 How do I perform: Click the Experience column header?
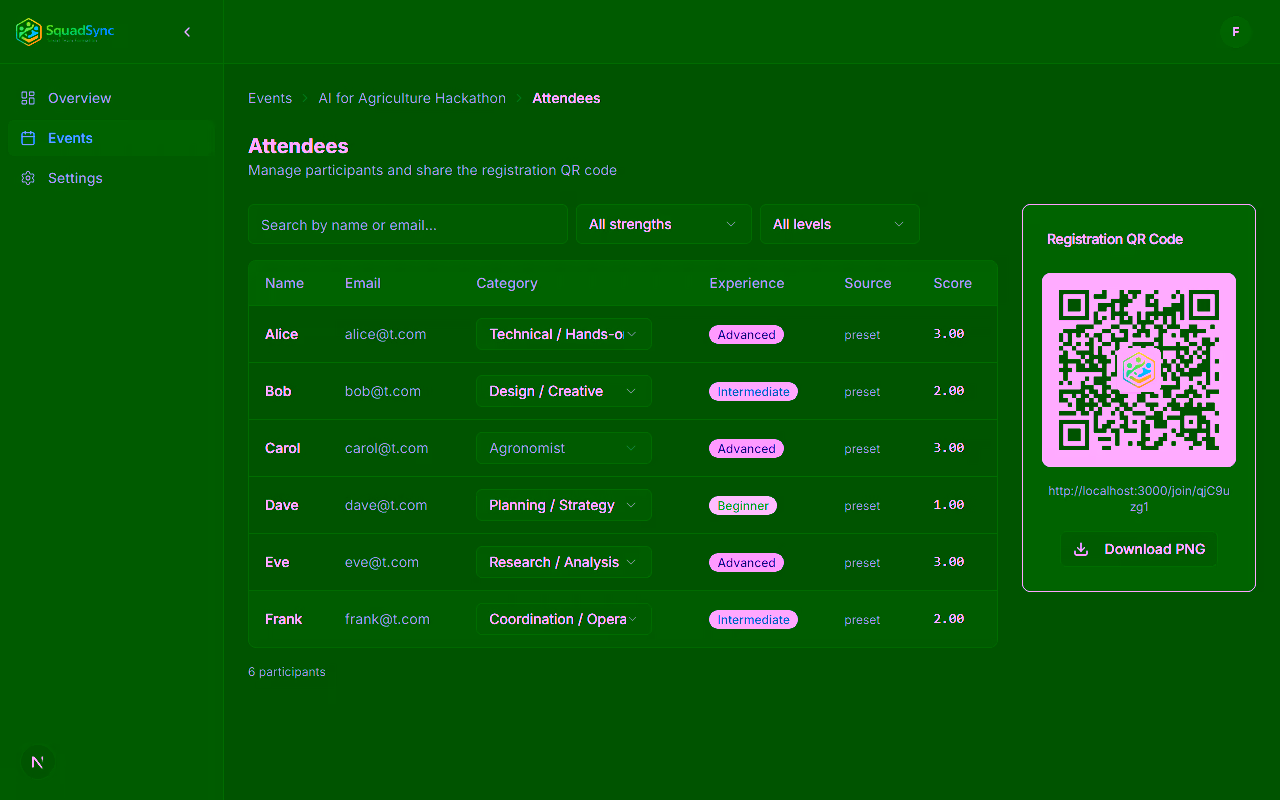[x=747, y=283]
